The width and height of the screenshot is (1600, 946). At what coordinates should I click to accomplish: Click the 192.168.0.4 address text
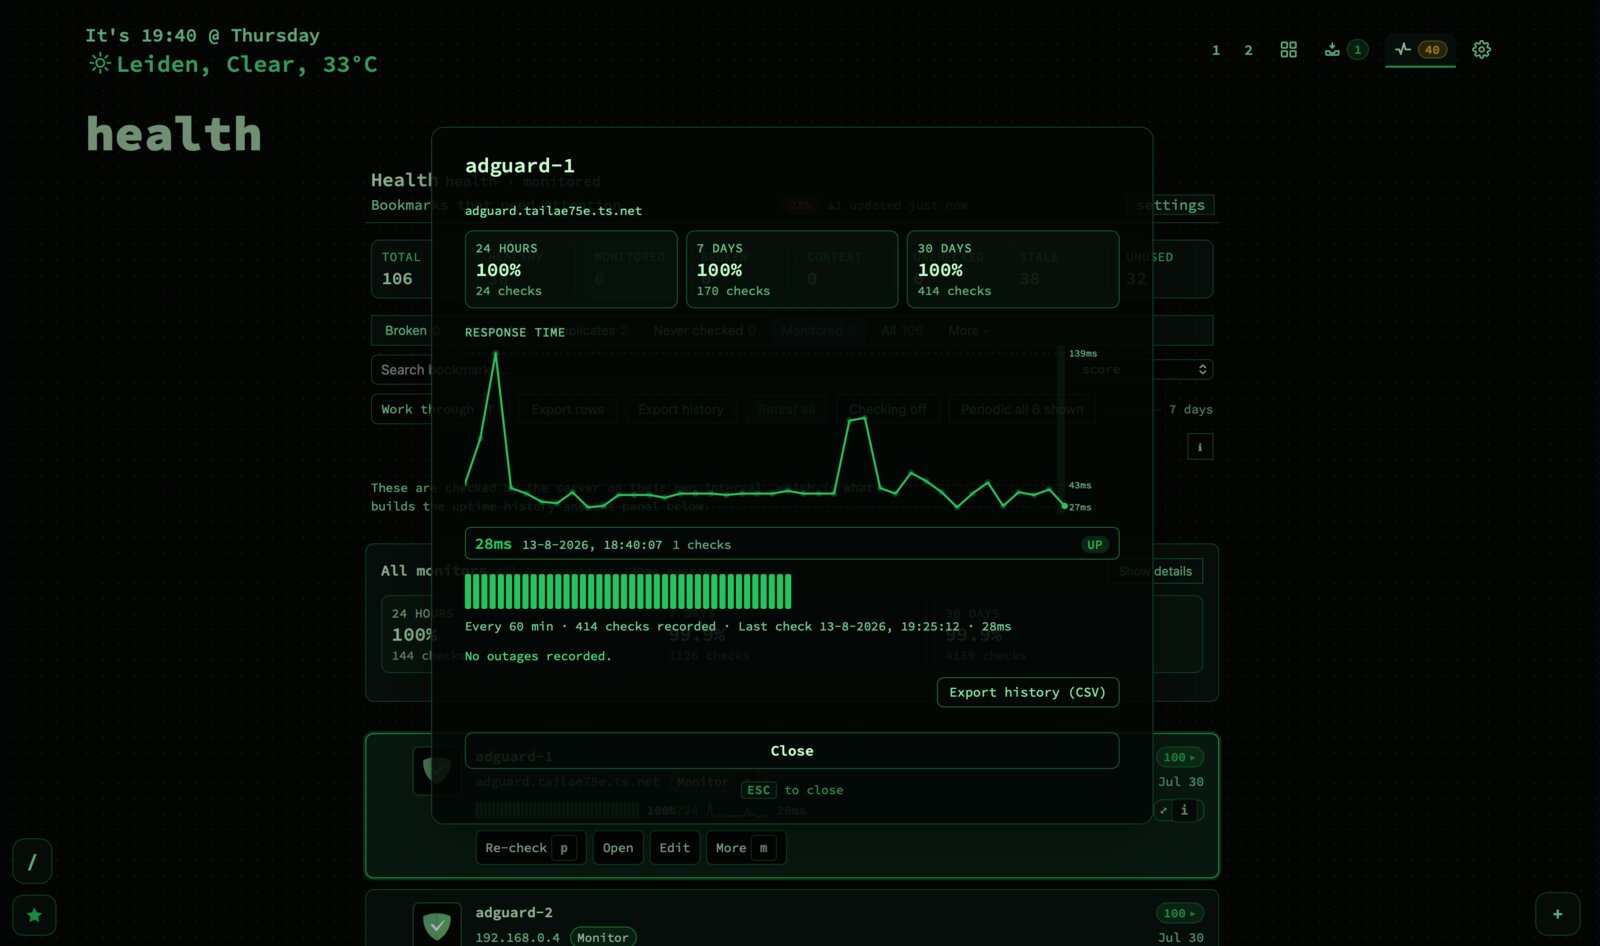pyautogui.click(x=517, y=937)
